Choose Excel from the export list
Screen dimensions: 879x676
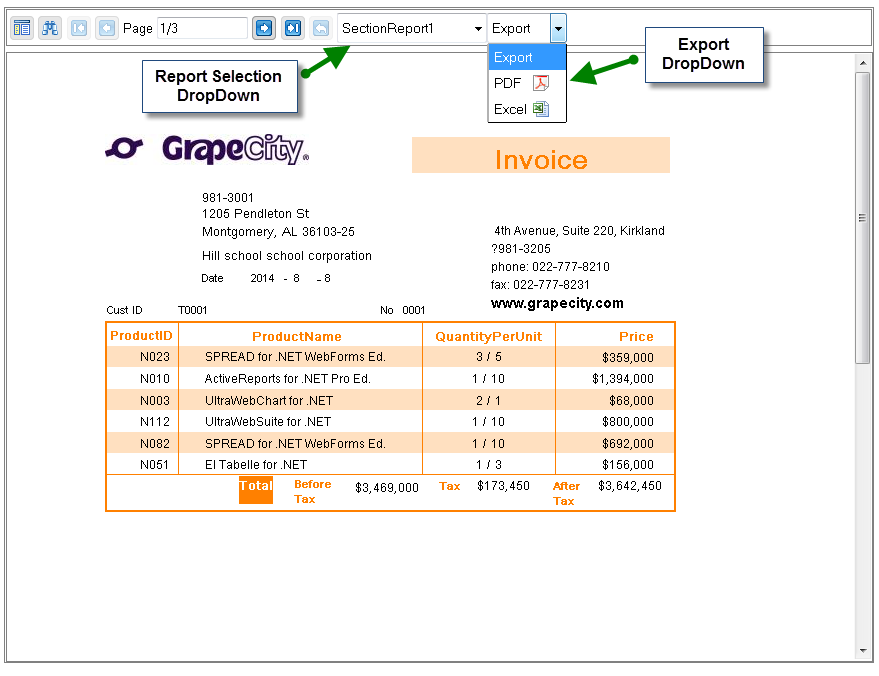(527, 109)
